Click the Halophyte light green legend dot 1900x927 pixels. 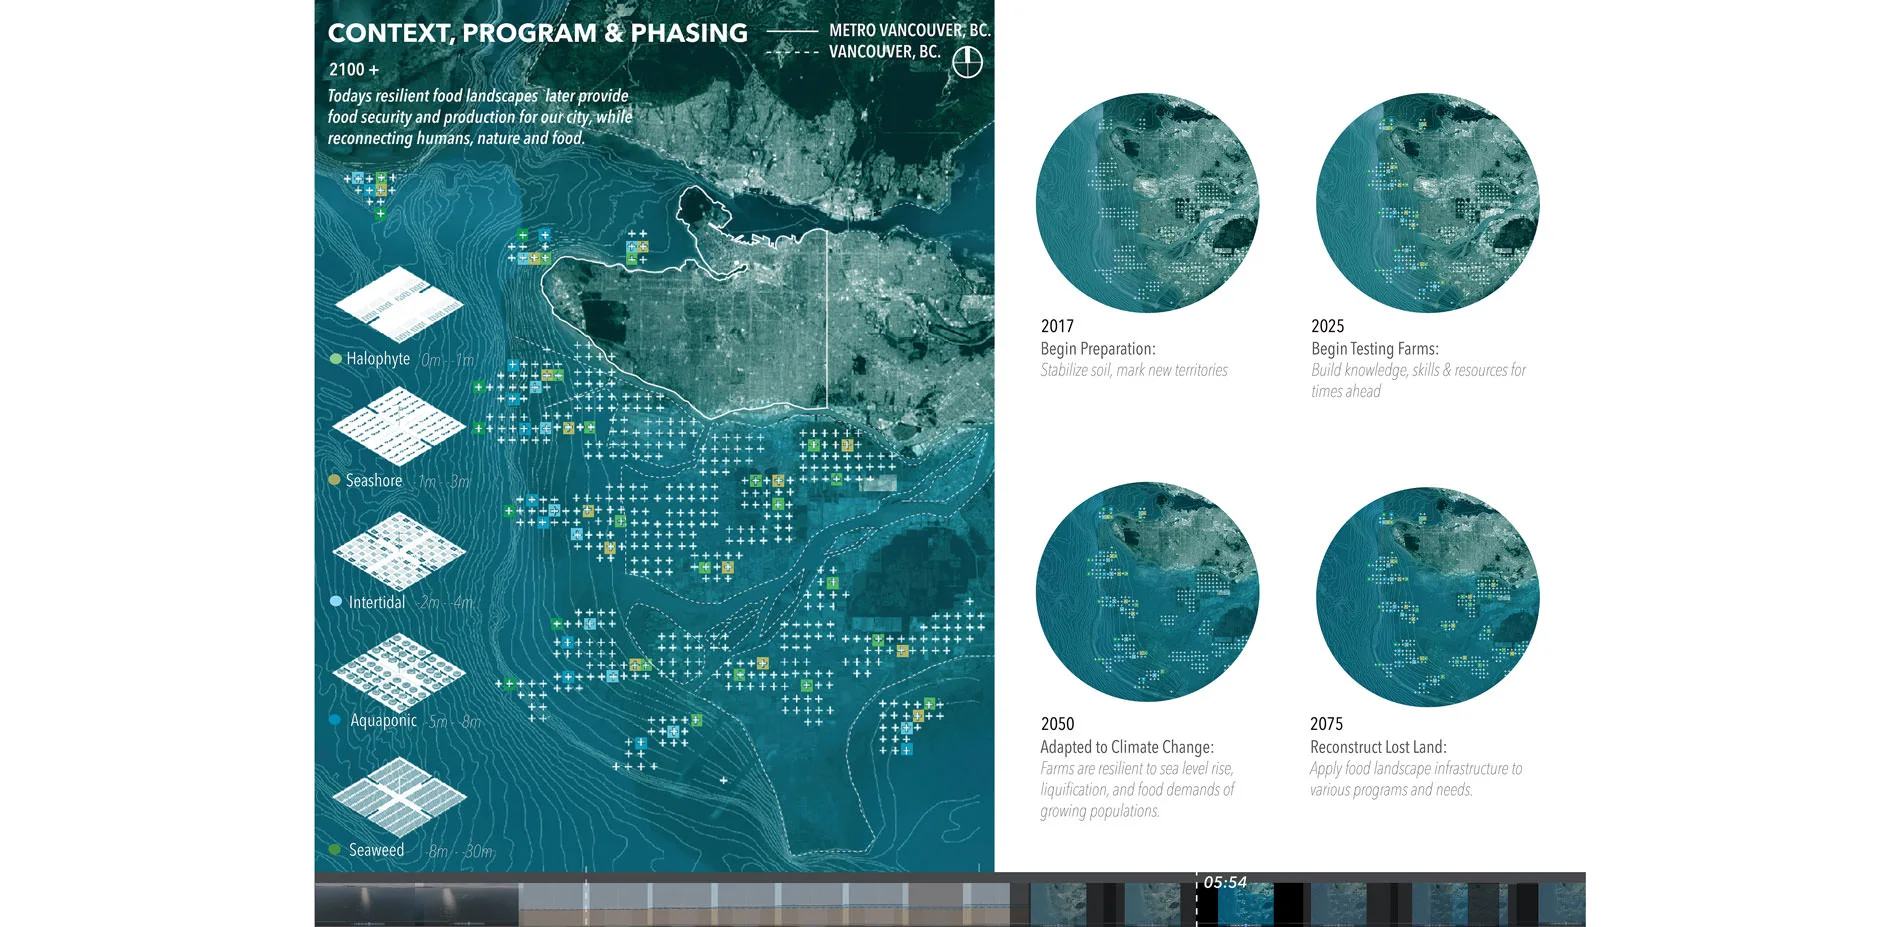(336, 359)
